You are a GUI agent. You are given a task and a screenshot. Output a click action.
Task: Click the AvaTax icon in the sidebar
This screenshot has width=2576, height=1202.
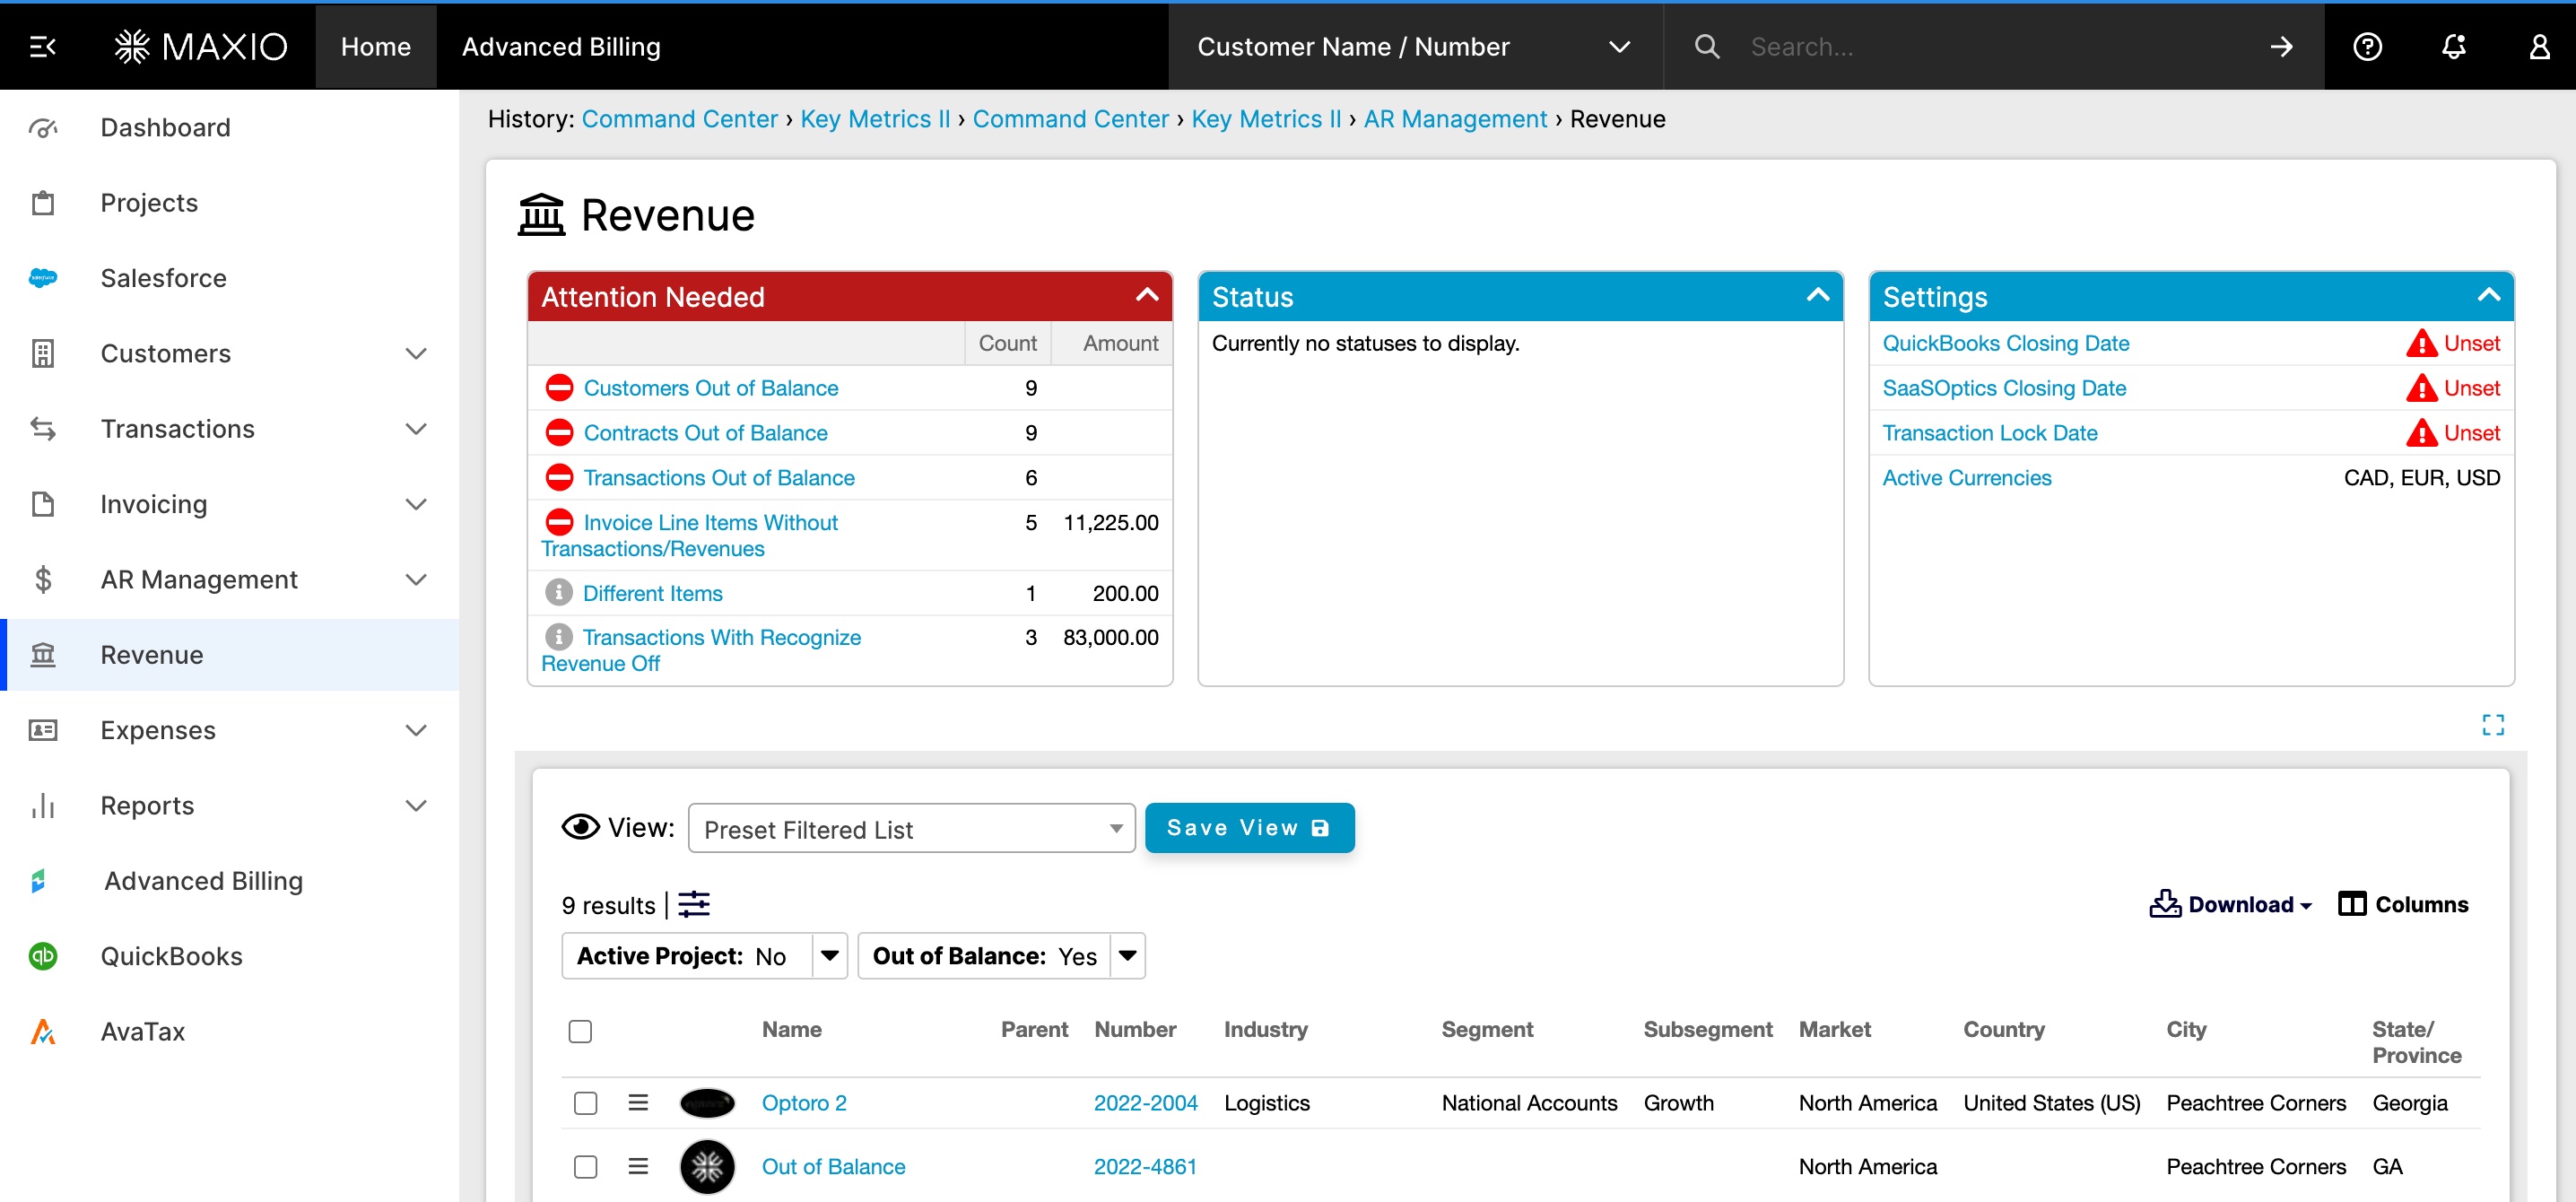(x=42, y=1031)
